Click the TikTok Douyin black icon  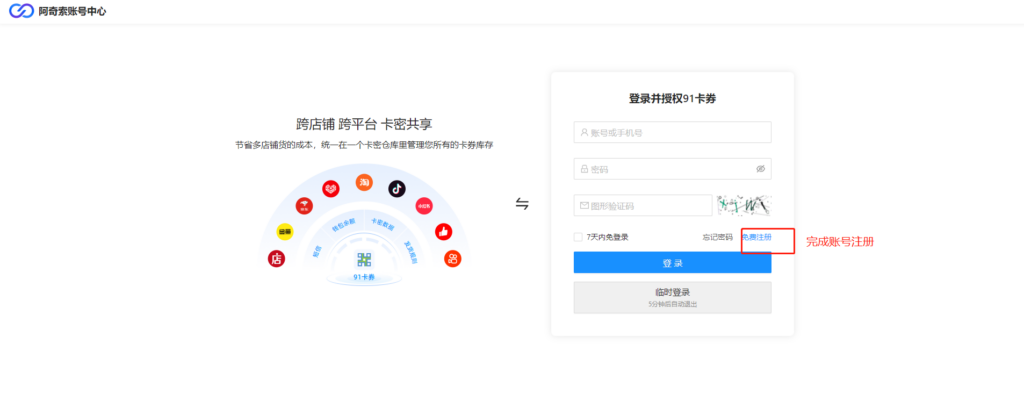pyautogui.click(x=396, y=189)
